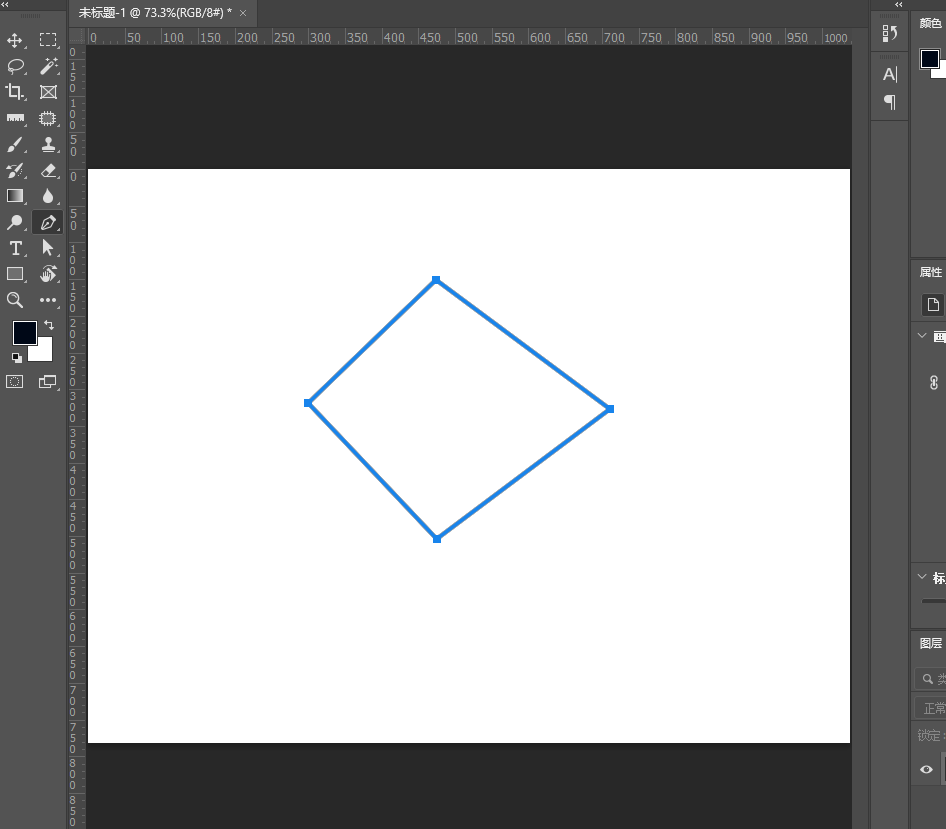Toggle layer visibility eye icon
946x829 pixels.
click(x=926, y=769)
